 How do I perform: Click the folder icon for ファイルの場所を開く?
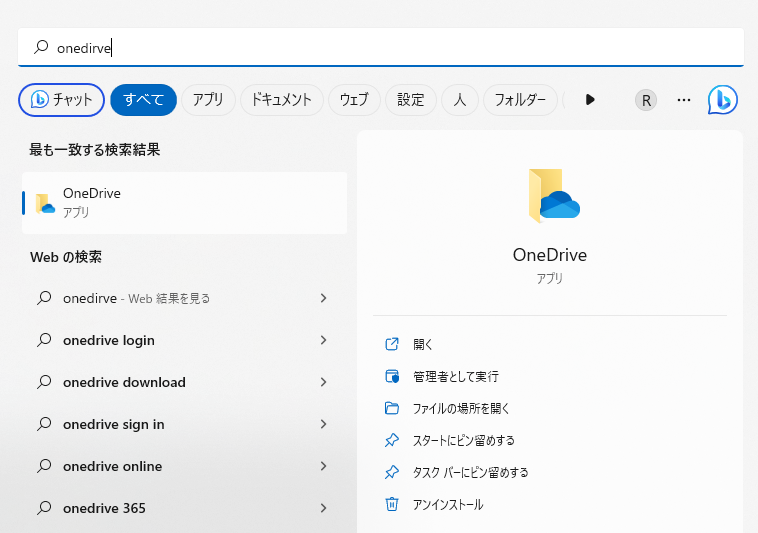point(392,408)
